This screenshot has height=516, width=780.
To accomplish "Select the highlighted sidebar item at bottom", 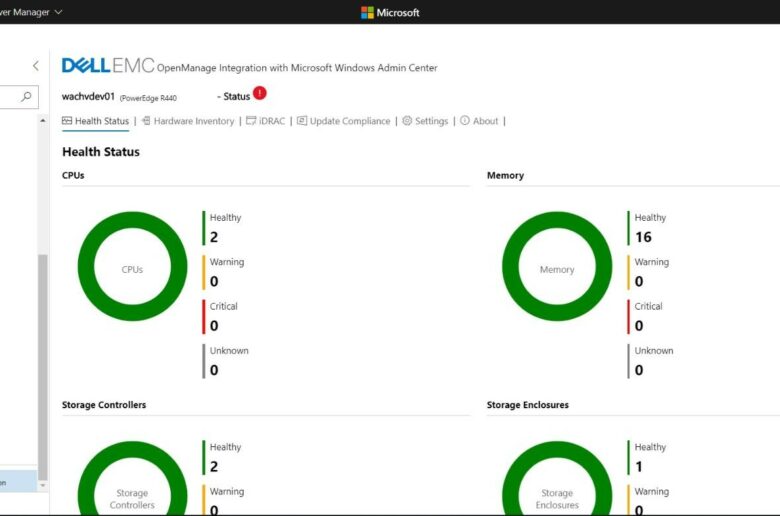I will (18, 482).
